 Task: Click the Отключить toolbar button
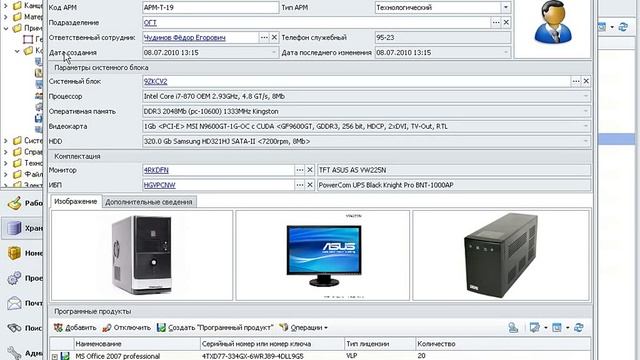(x=126, y=328)
